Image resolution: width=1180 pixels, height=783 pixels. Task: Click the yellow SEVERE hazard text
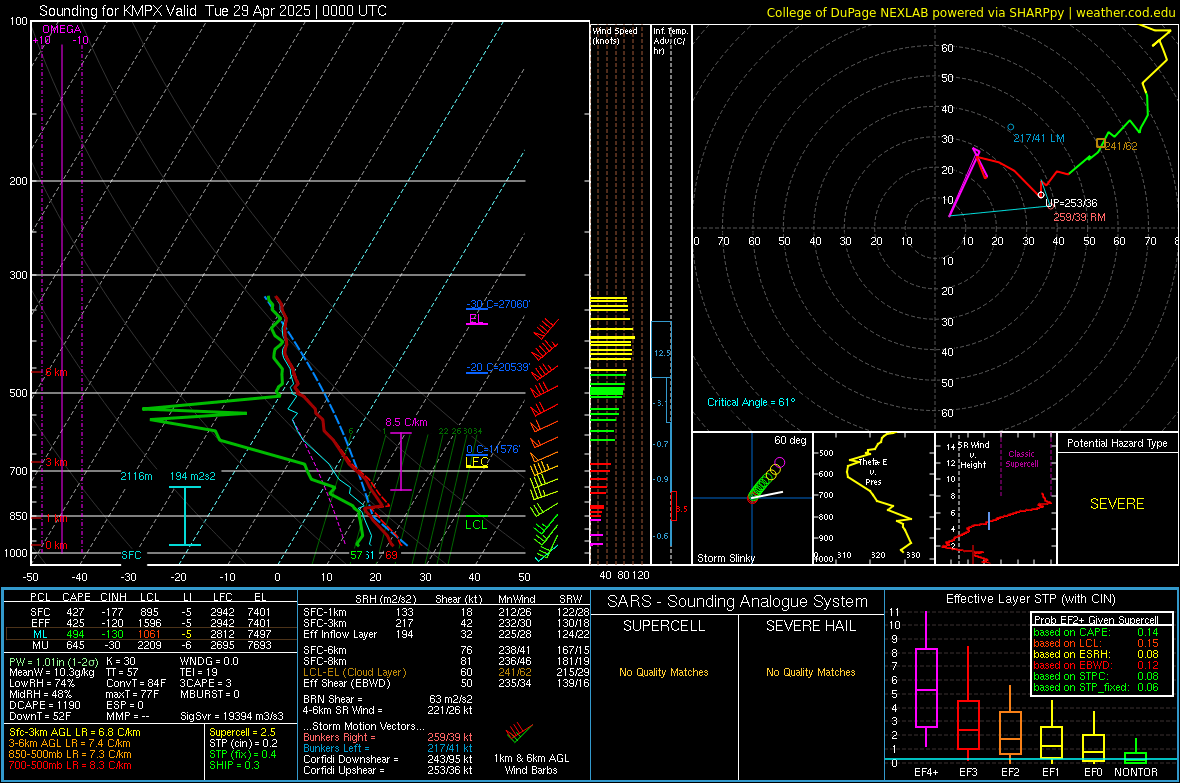click(1117, 504)
